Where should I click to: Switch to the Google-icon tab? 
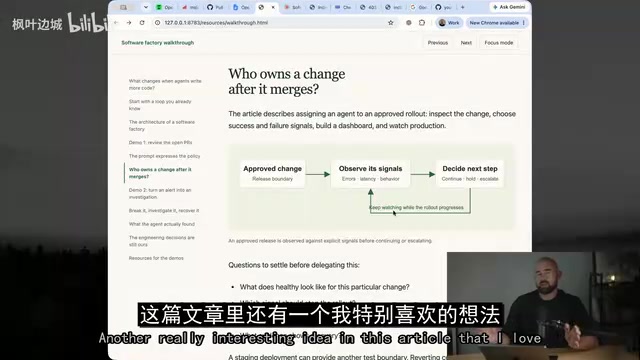pos(418,7)
